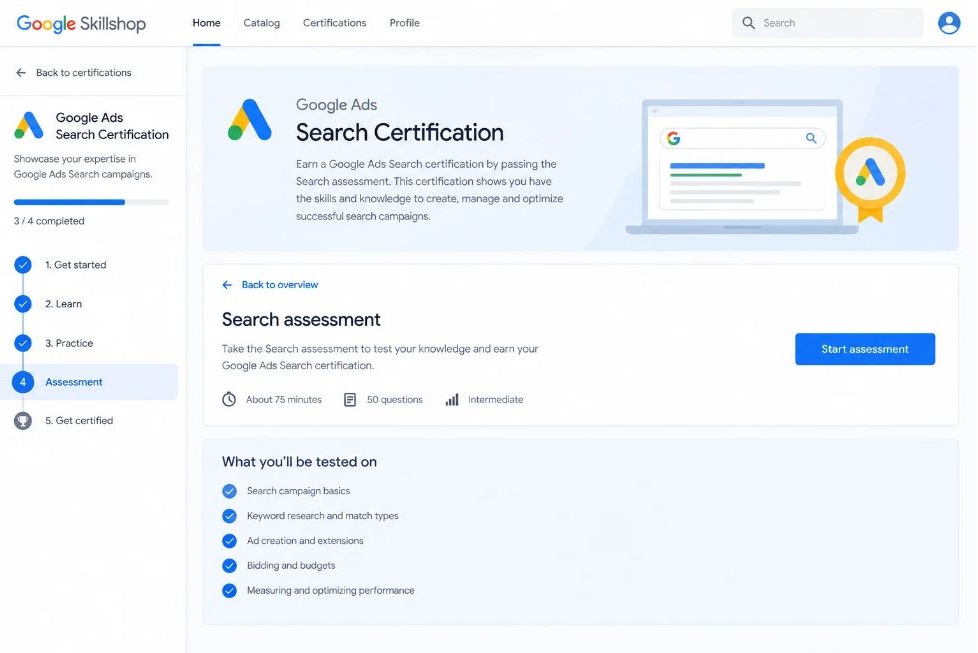Click the Google Ads logo in sidebar
Image resolution: width=978 pixels, height=653 pixels.
pos(29,125)
